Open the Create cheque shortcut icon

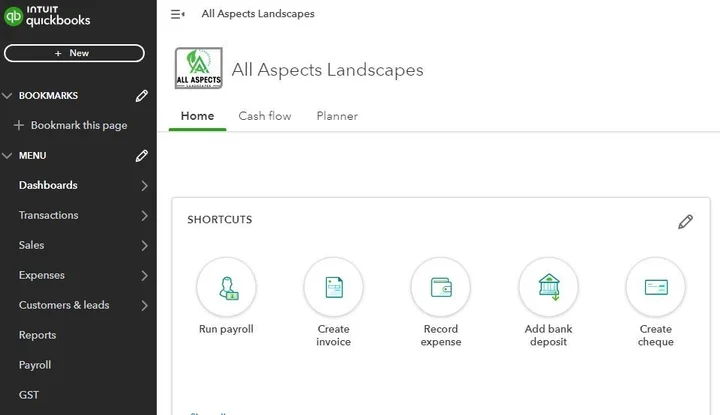point(655,287)
